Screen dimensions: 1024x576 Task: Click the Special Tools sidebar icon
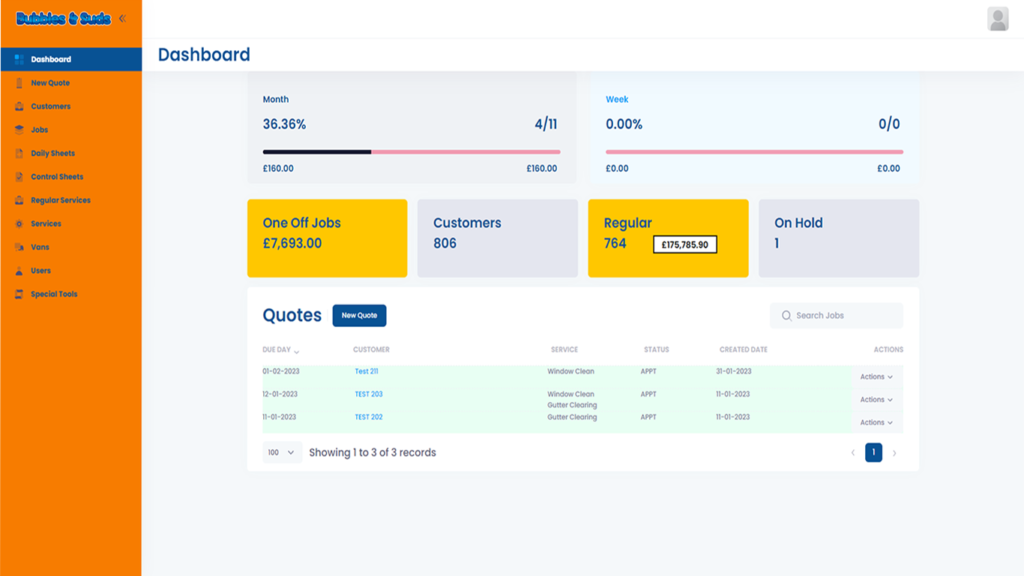19,294
